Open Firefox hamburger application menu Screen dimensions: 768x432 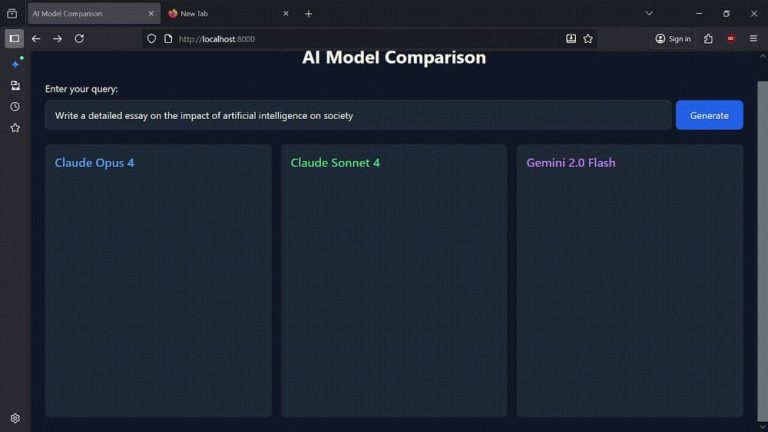coord(753,38)
